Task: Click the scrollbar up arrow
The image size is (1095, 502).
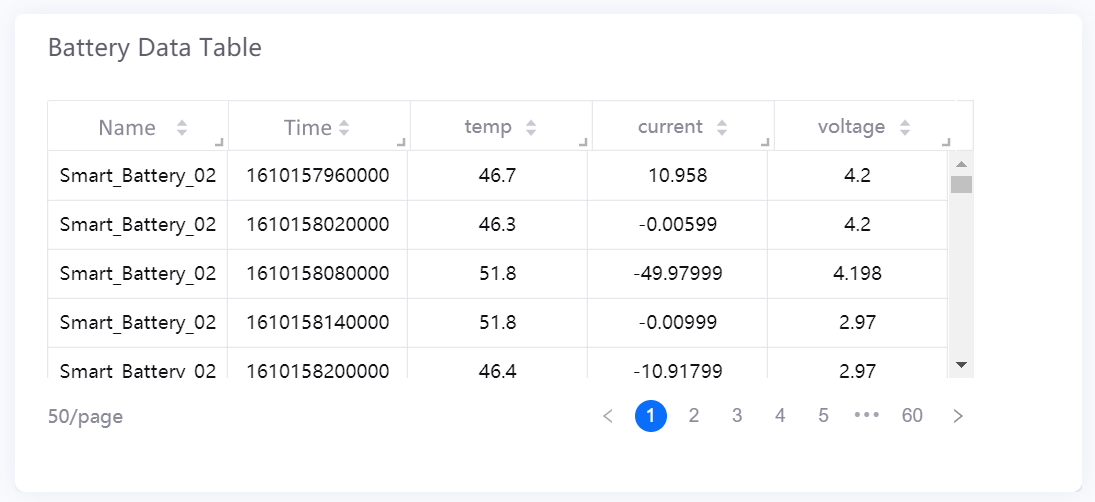Action: pos(961,164)
